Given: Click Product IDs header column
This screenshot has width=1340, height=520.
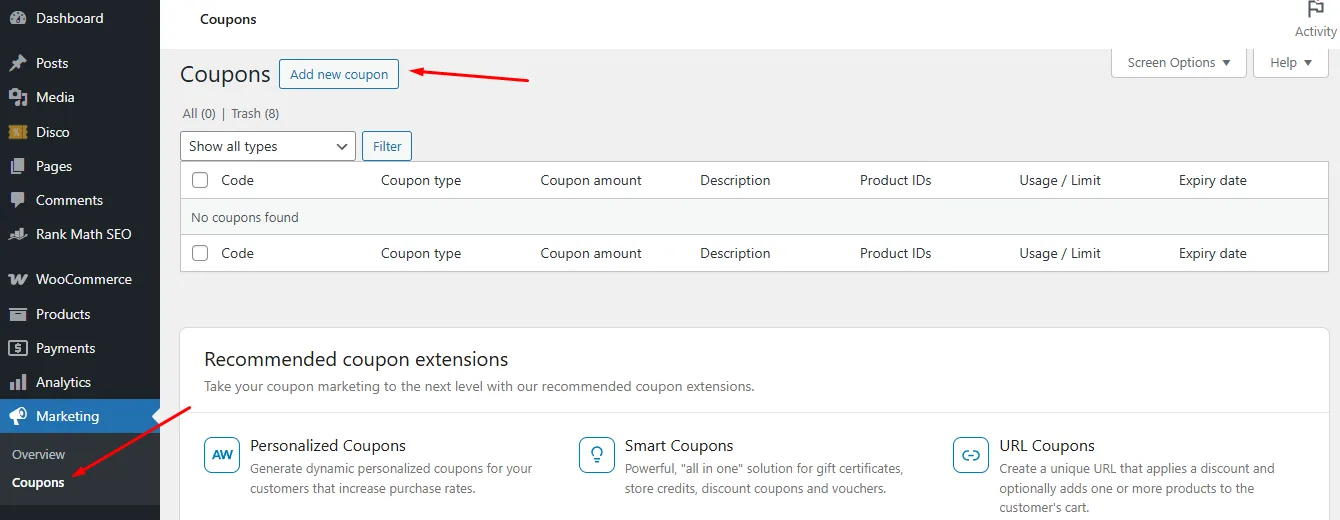Looking at the screenshot, I should (895, 180).
